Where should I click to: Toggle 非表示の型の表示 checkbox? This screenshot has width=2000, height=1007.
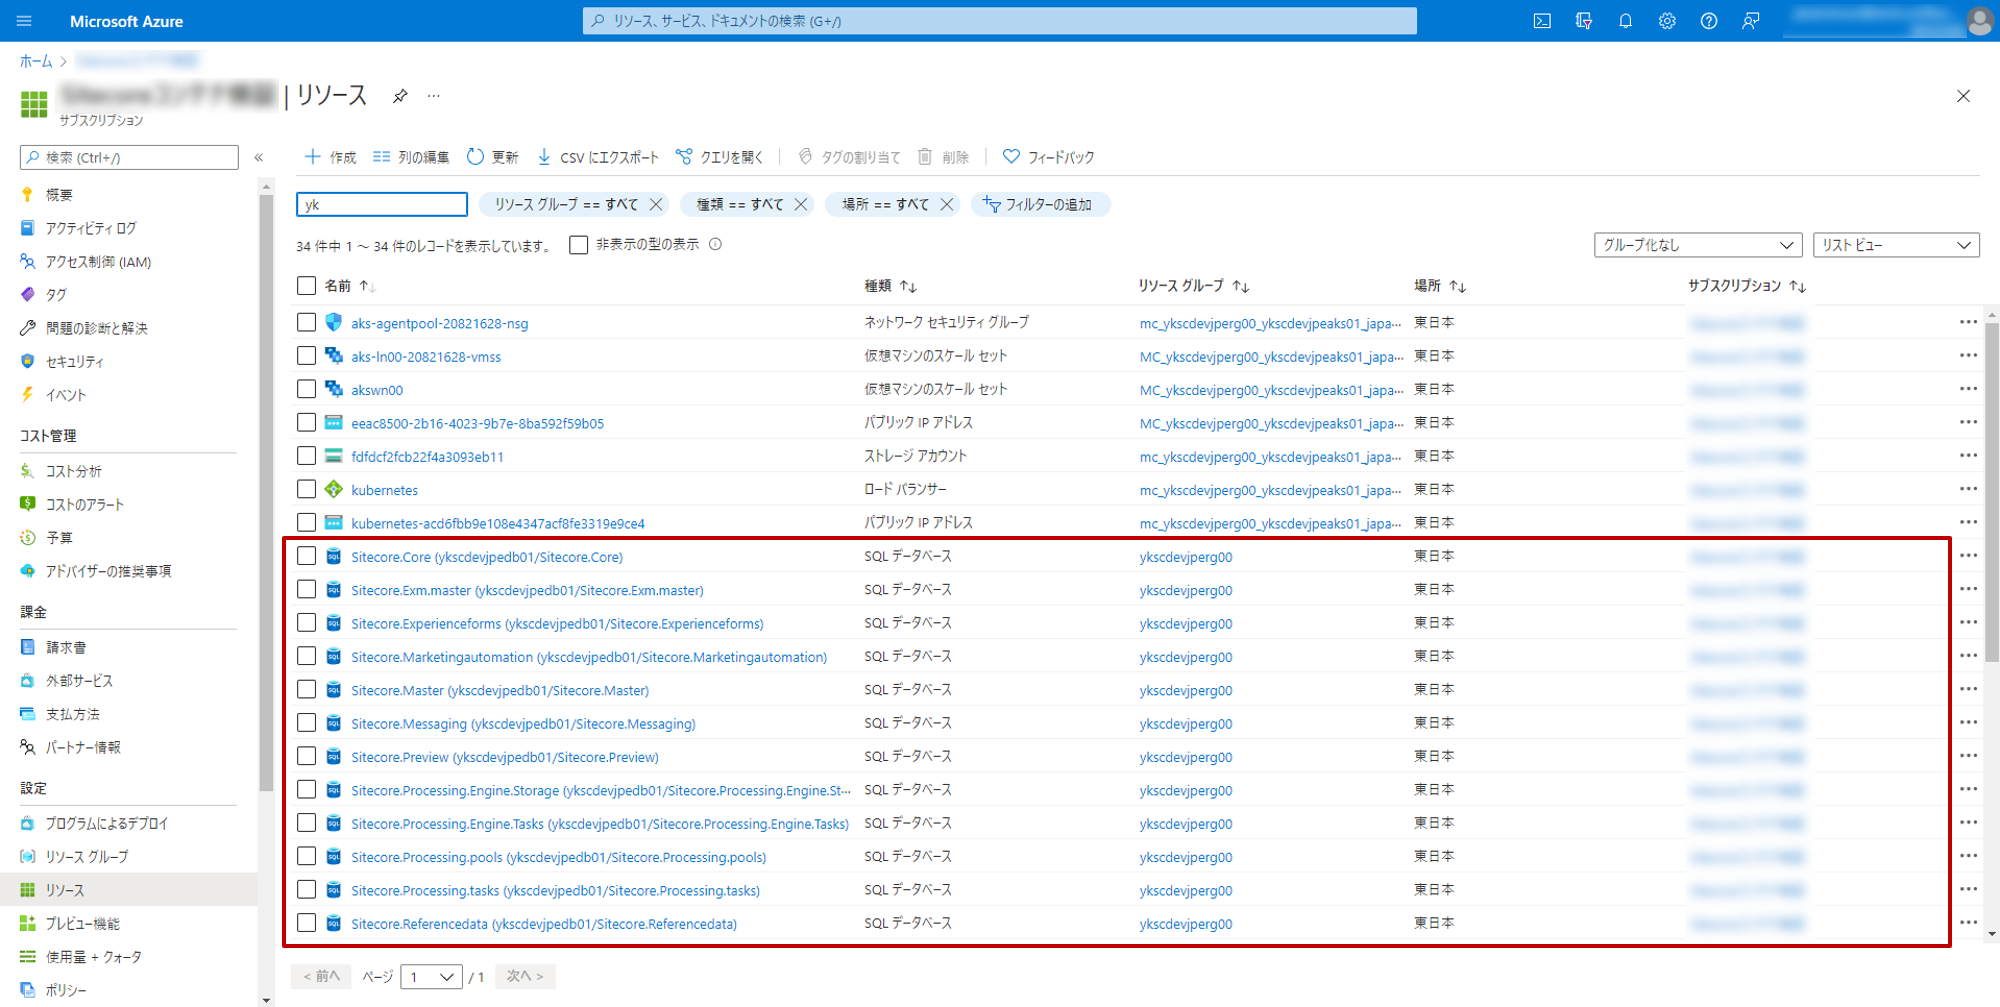[x=578, y=245]
